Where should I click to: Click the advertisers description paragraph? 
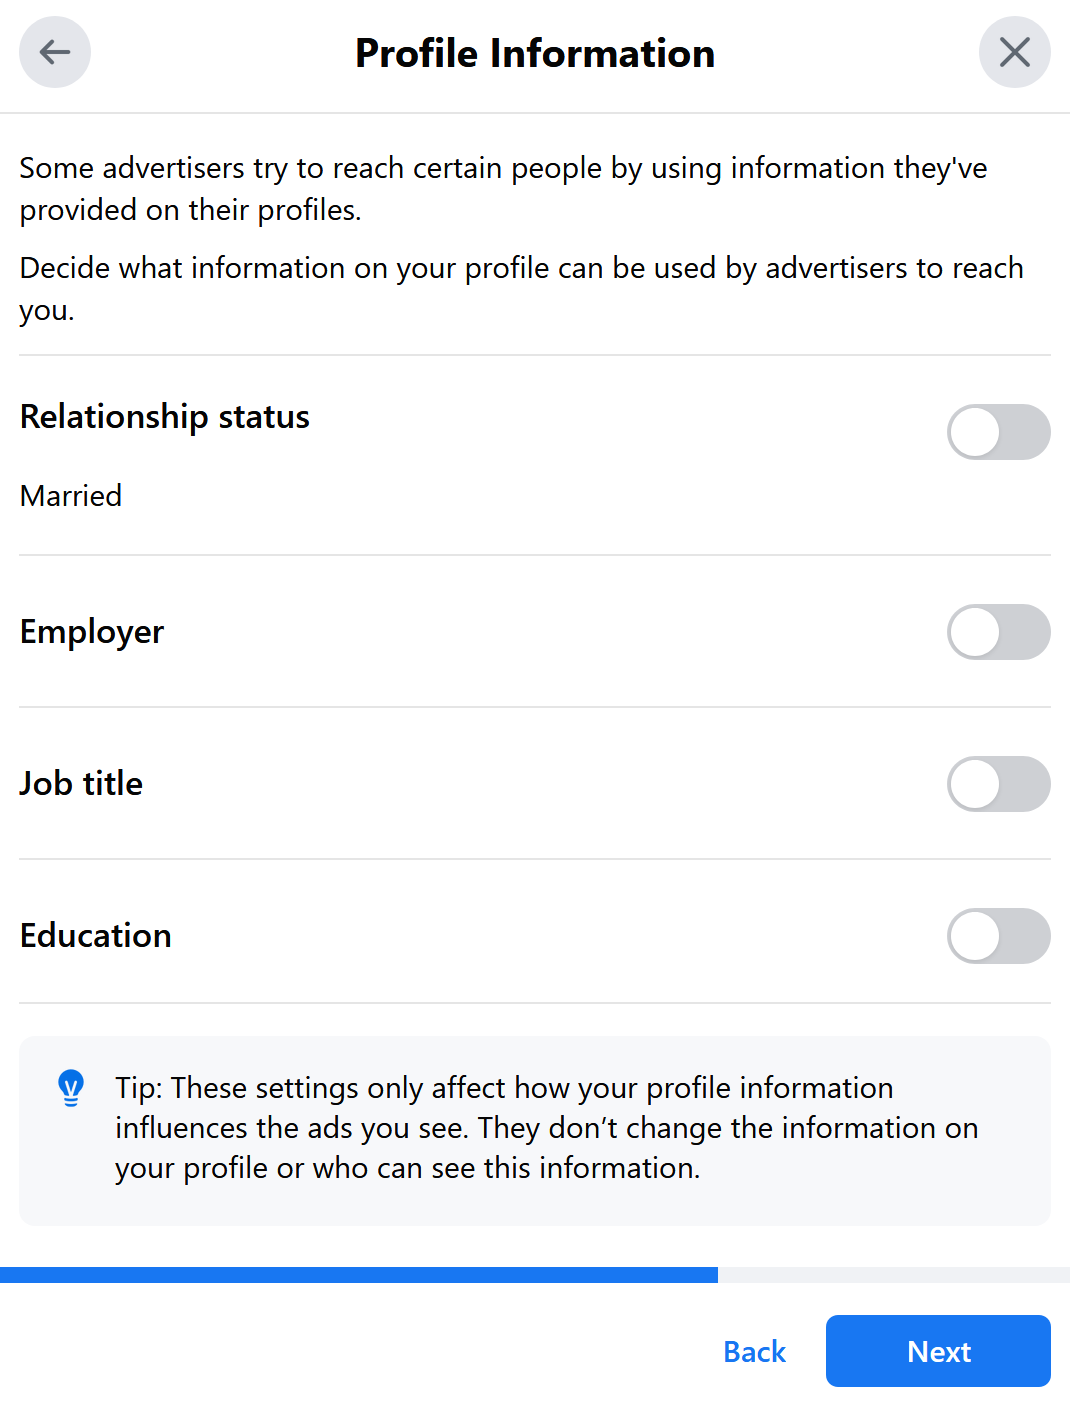[x=503, y=189]
